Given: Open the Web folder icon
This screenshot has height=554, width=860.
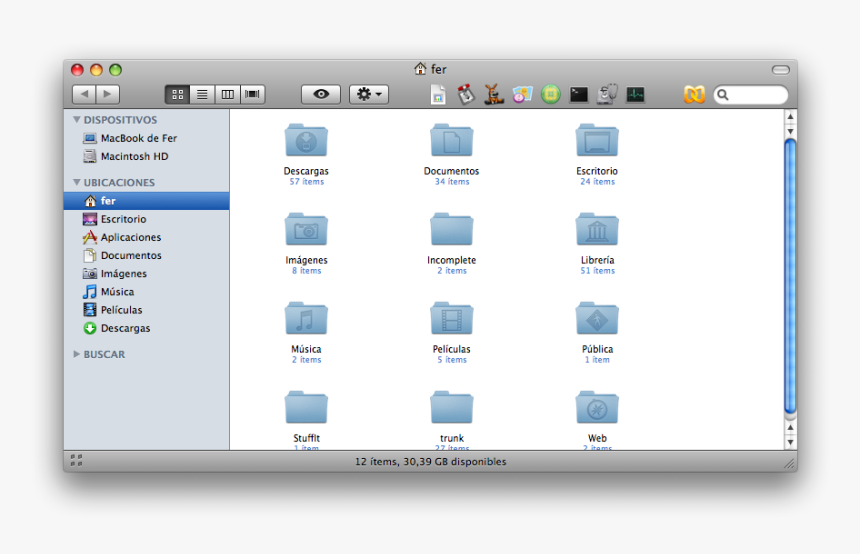Looking at the screenshot, I should pyautogui.click(x=597, y=408).
